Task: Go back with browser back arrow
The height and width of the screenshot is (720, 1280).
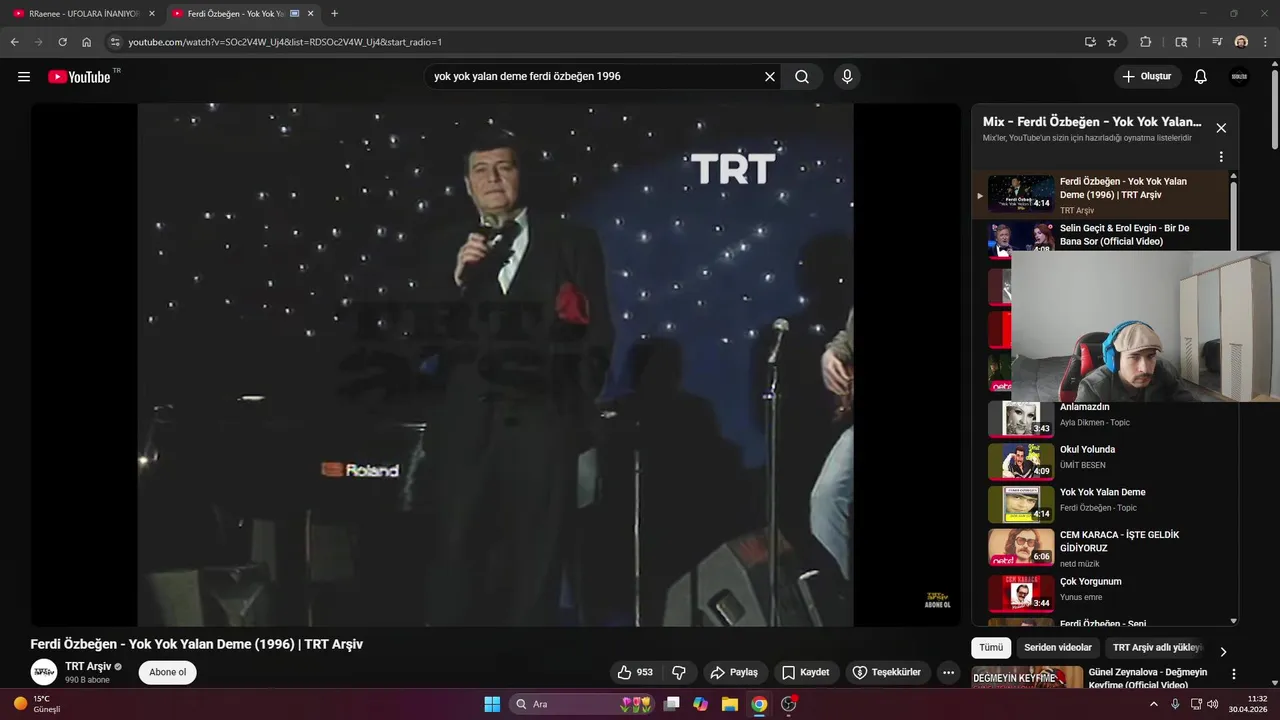Action: point(15,42)
